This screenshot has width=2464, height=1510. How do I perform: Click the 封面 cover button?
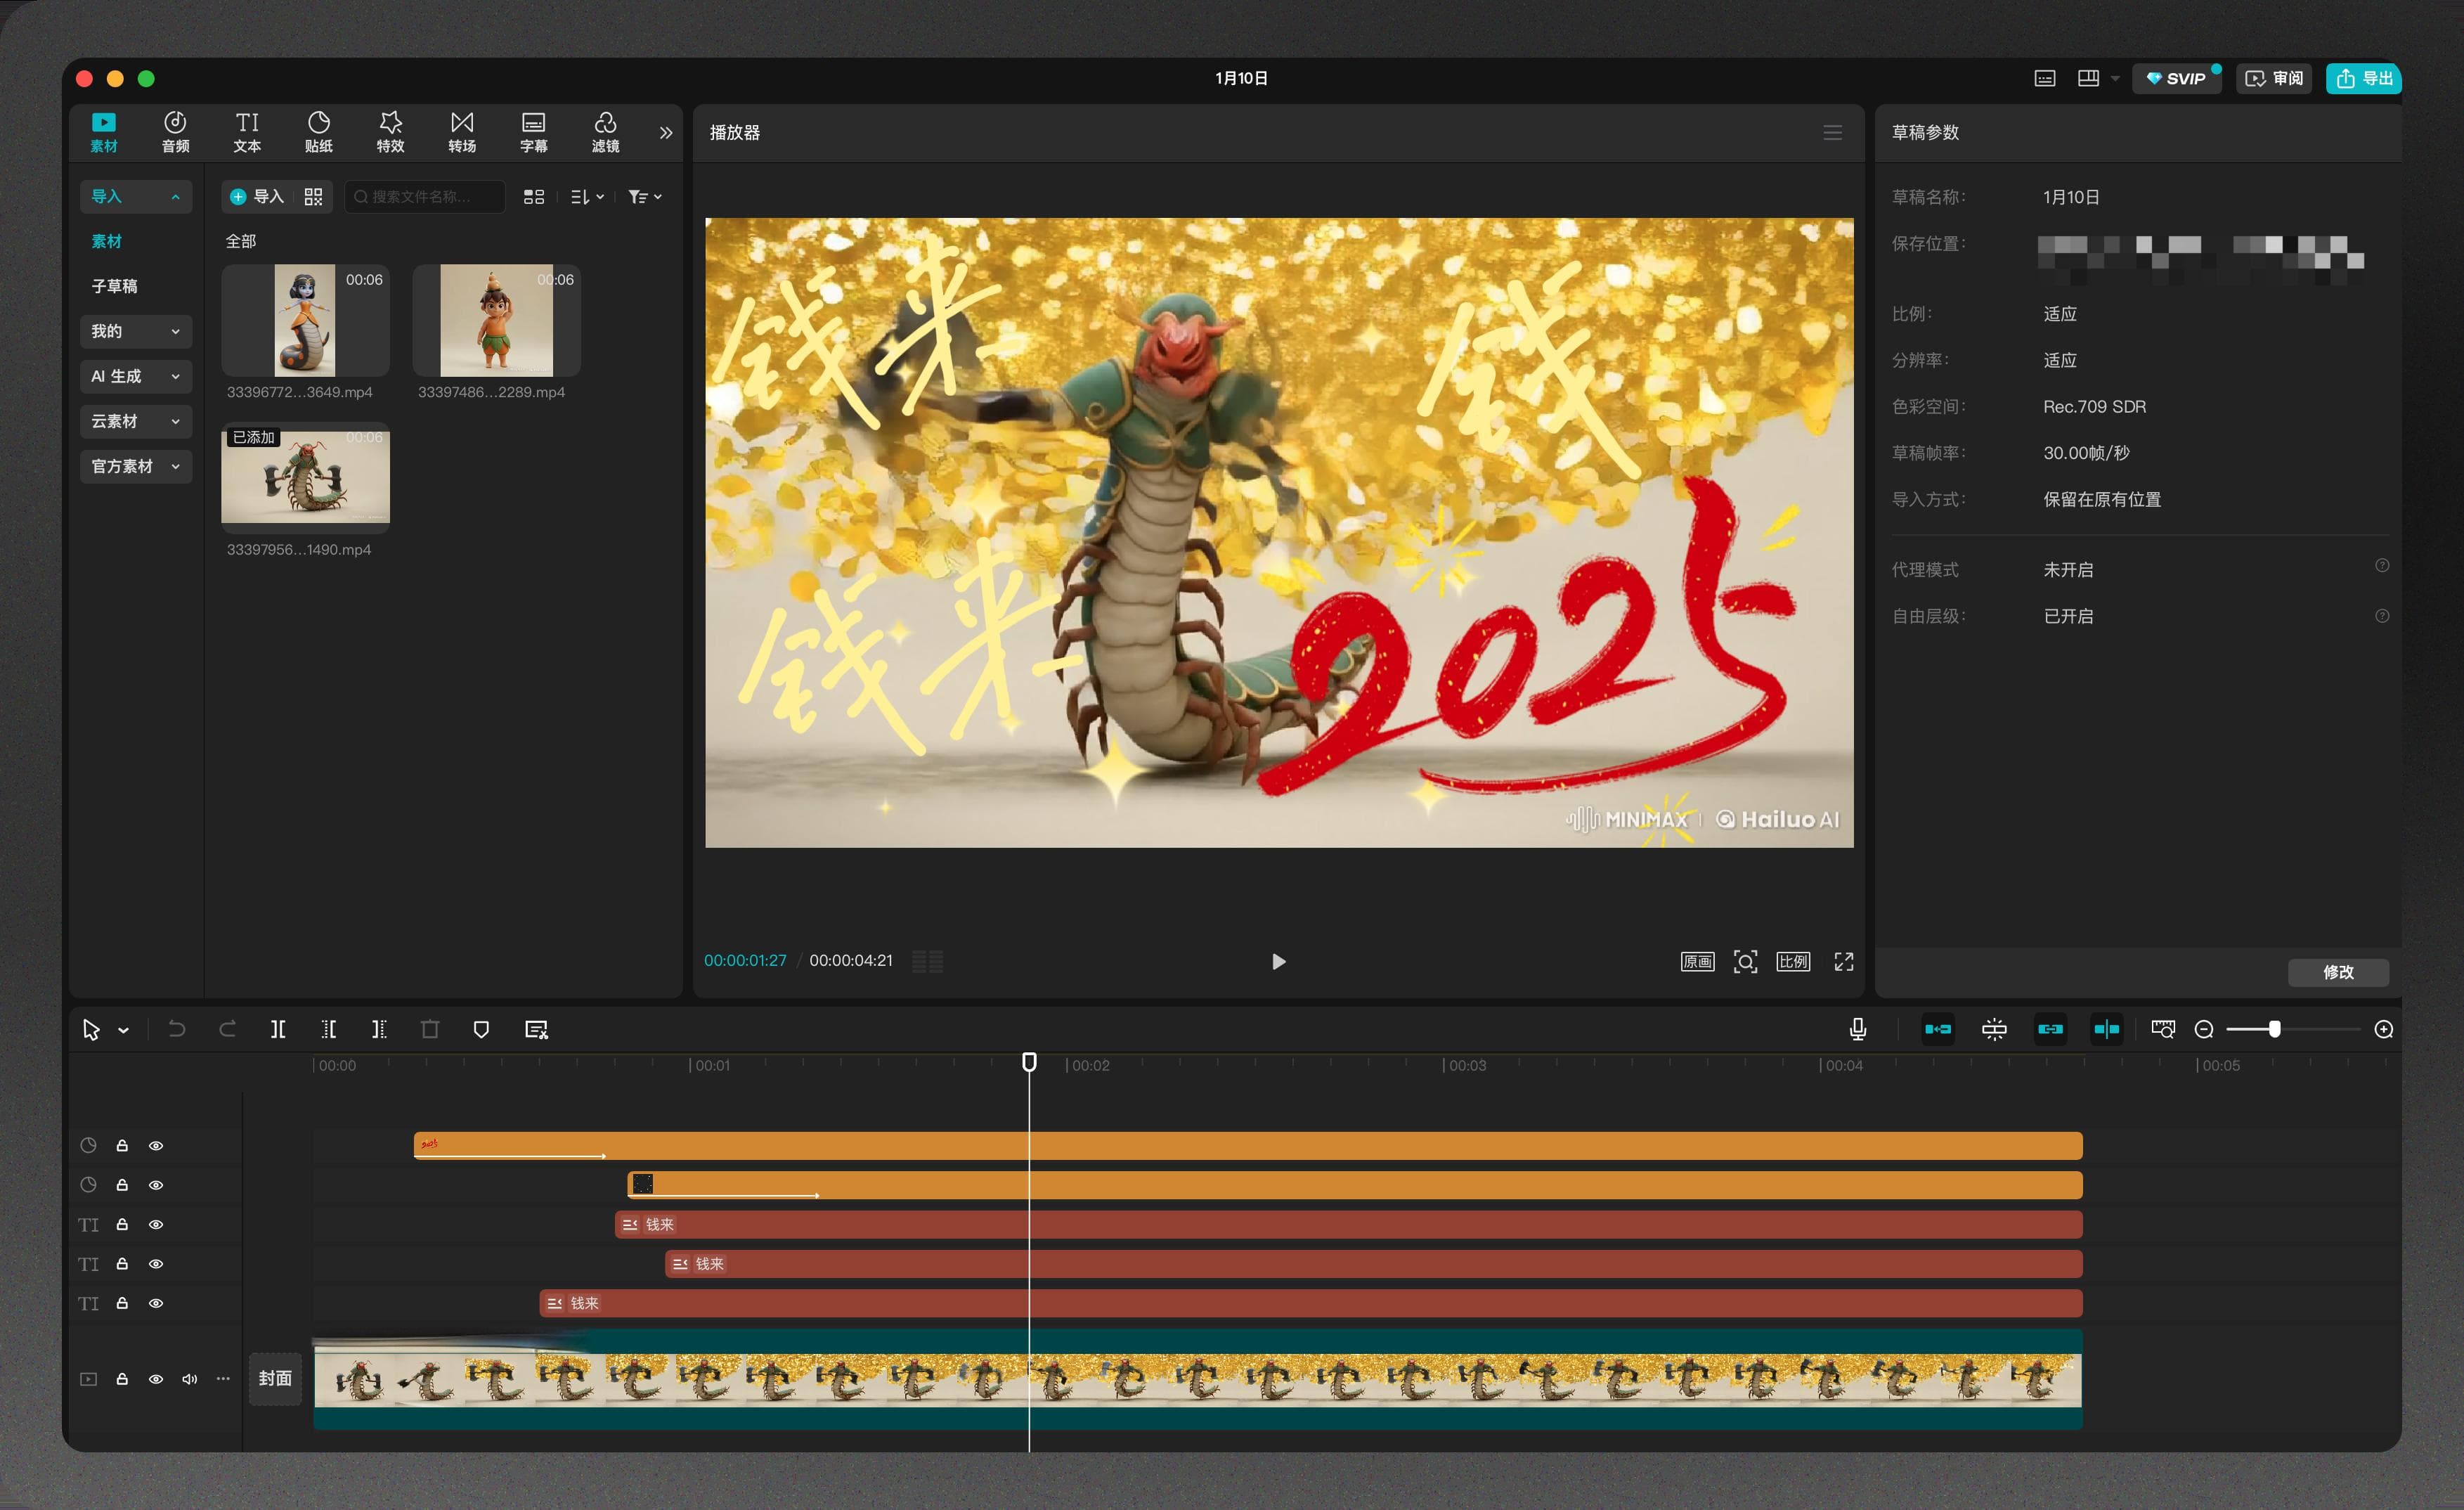275,1379
